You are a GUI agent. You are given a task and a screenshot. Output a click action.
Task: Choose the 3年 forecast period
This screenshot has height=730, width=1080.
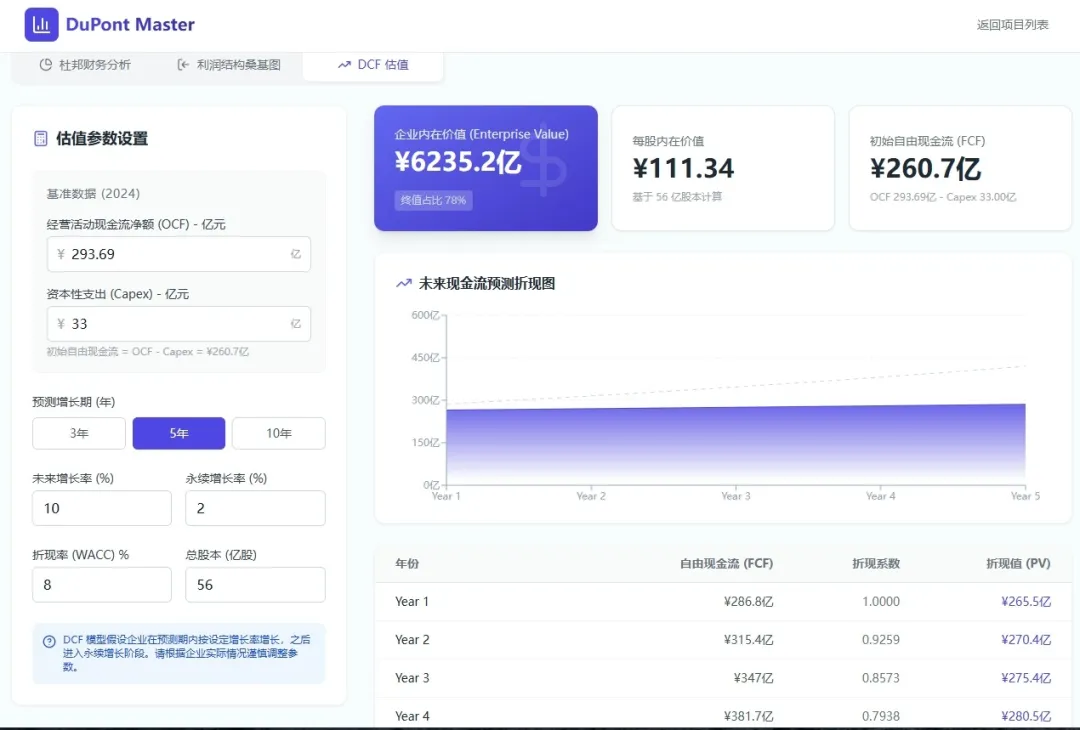pos(79,433)
